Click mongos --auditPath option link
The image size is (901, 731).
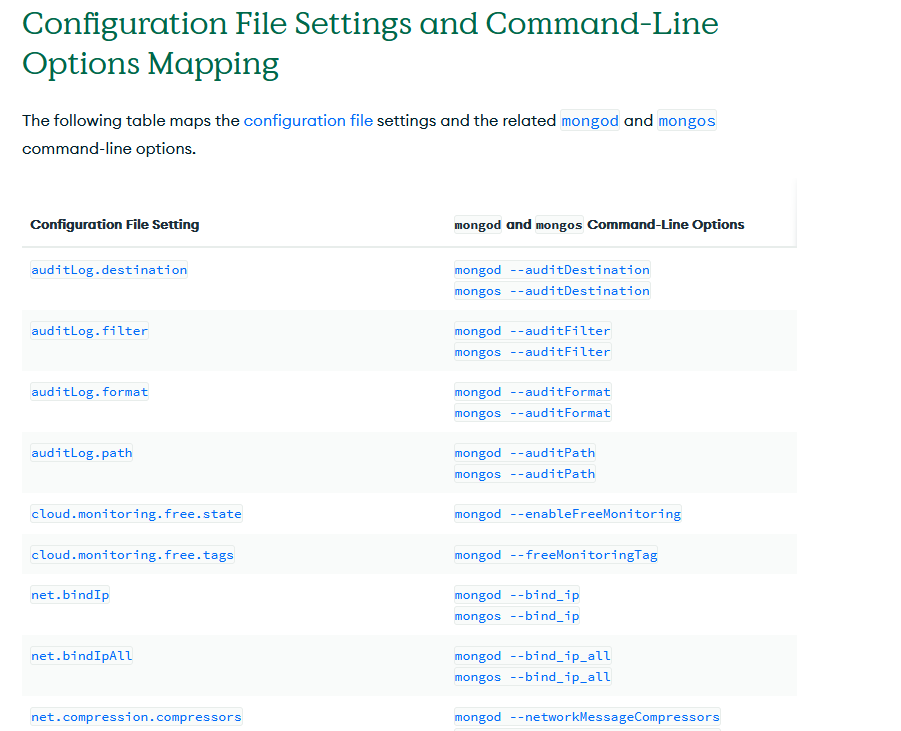[525, 474]
